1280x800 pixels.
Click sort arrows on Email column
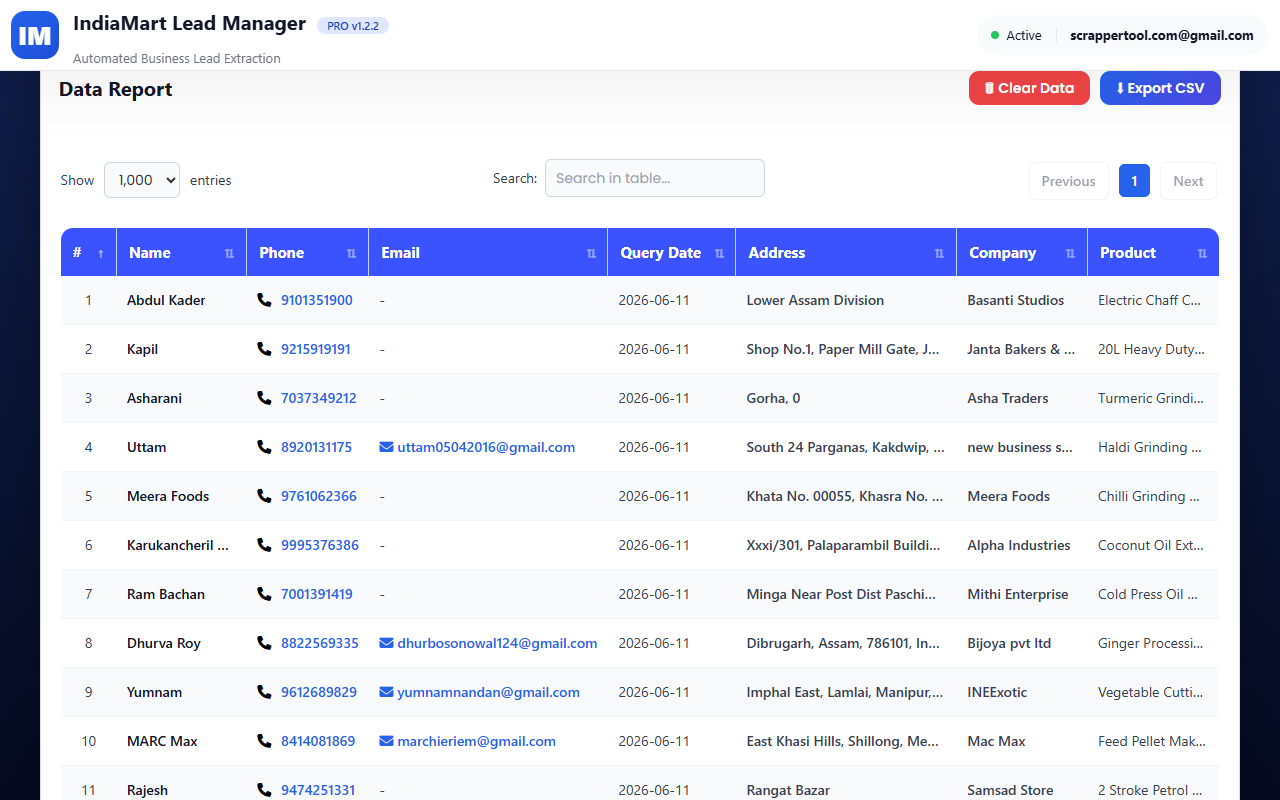[591, 254]
